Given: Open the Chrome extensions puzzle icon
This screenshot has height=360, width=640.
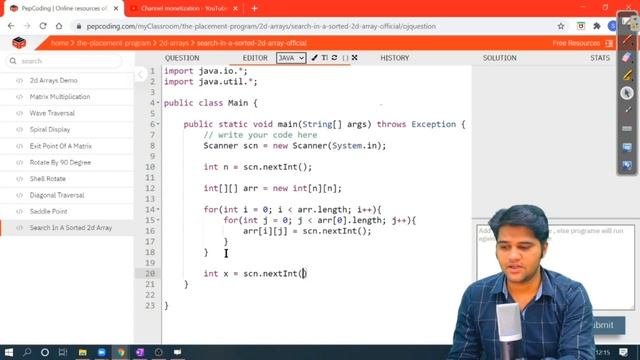Looking at the screenshot, I should pos(597,26).
